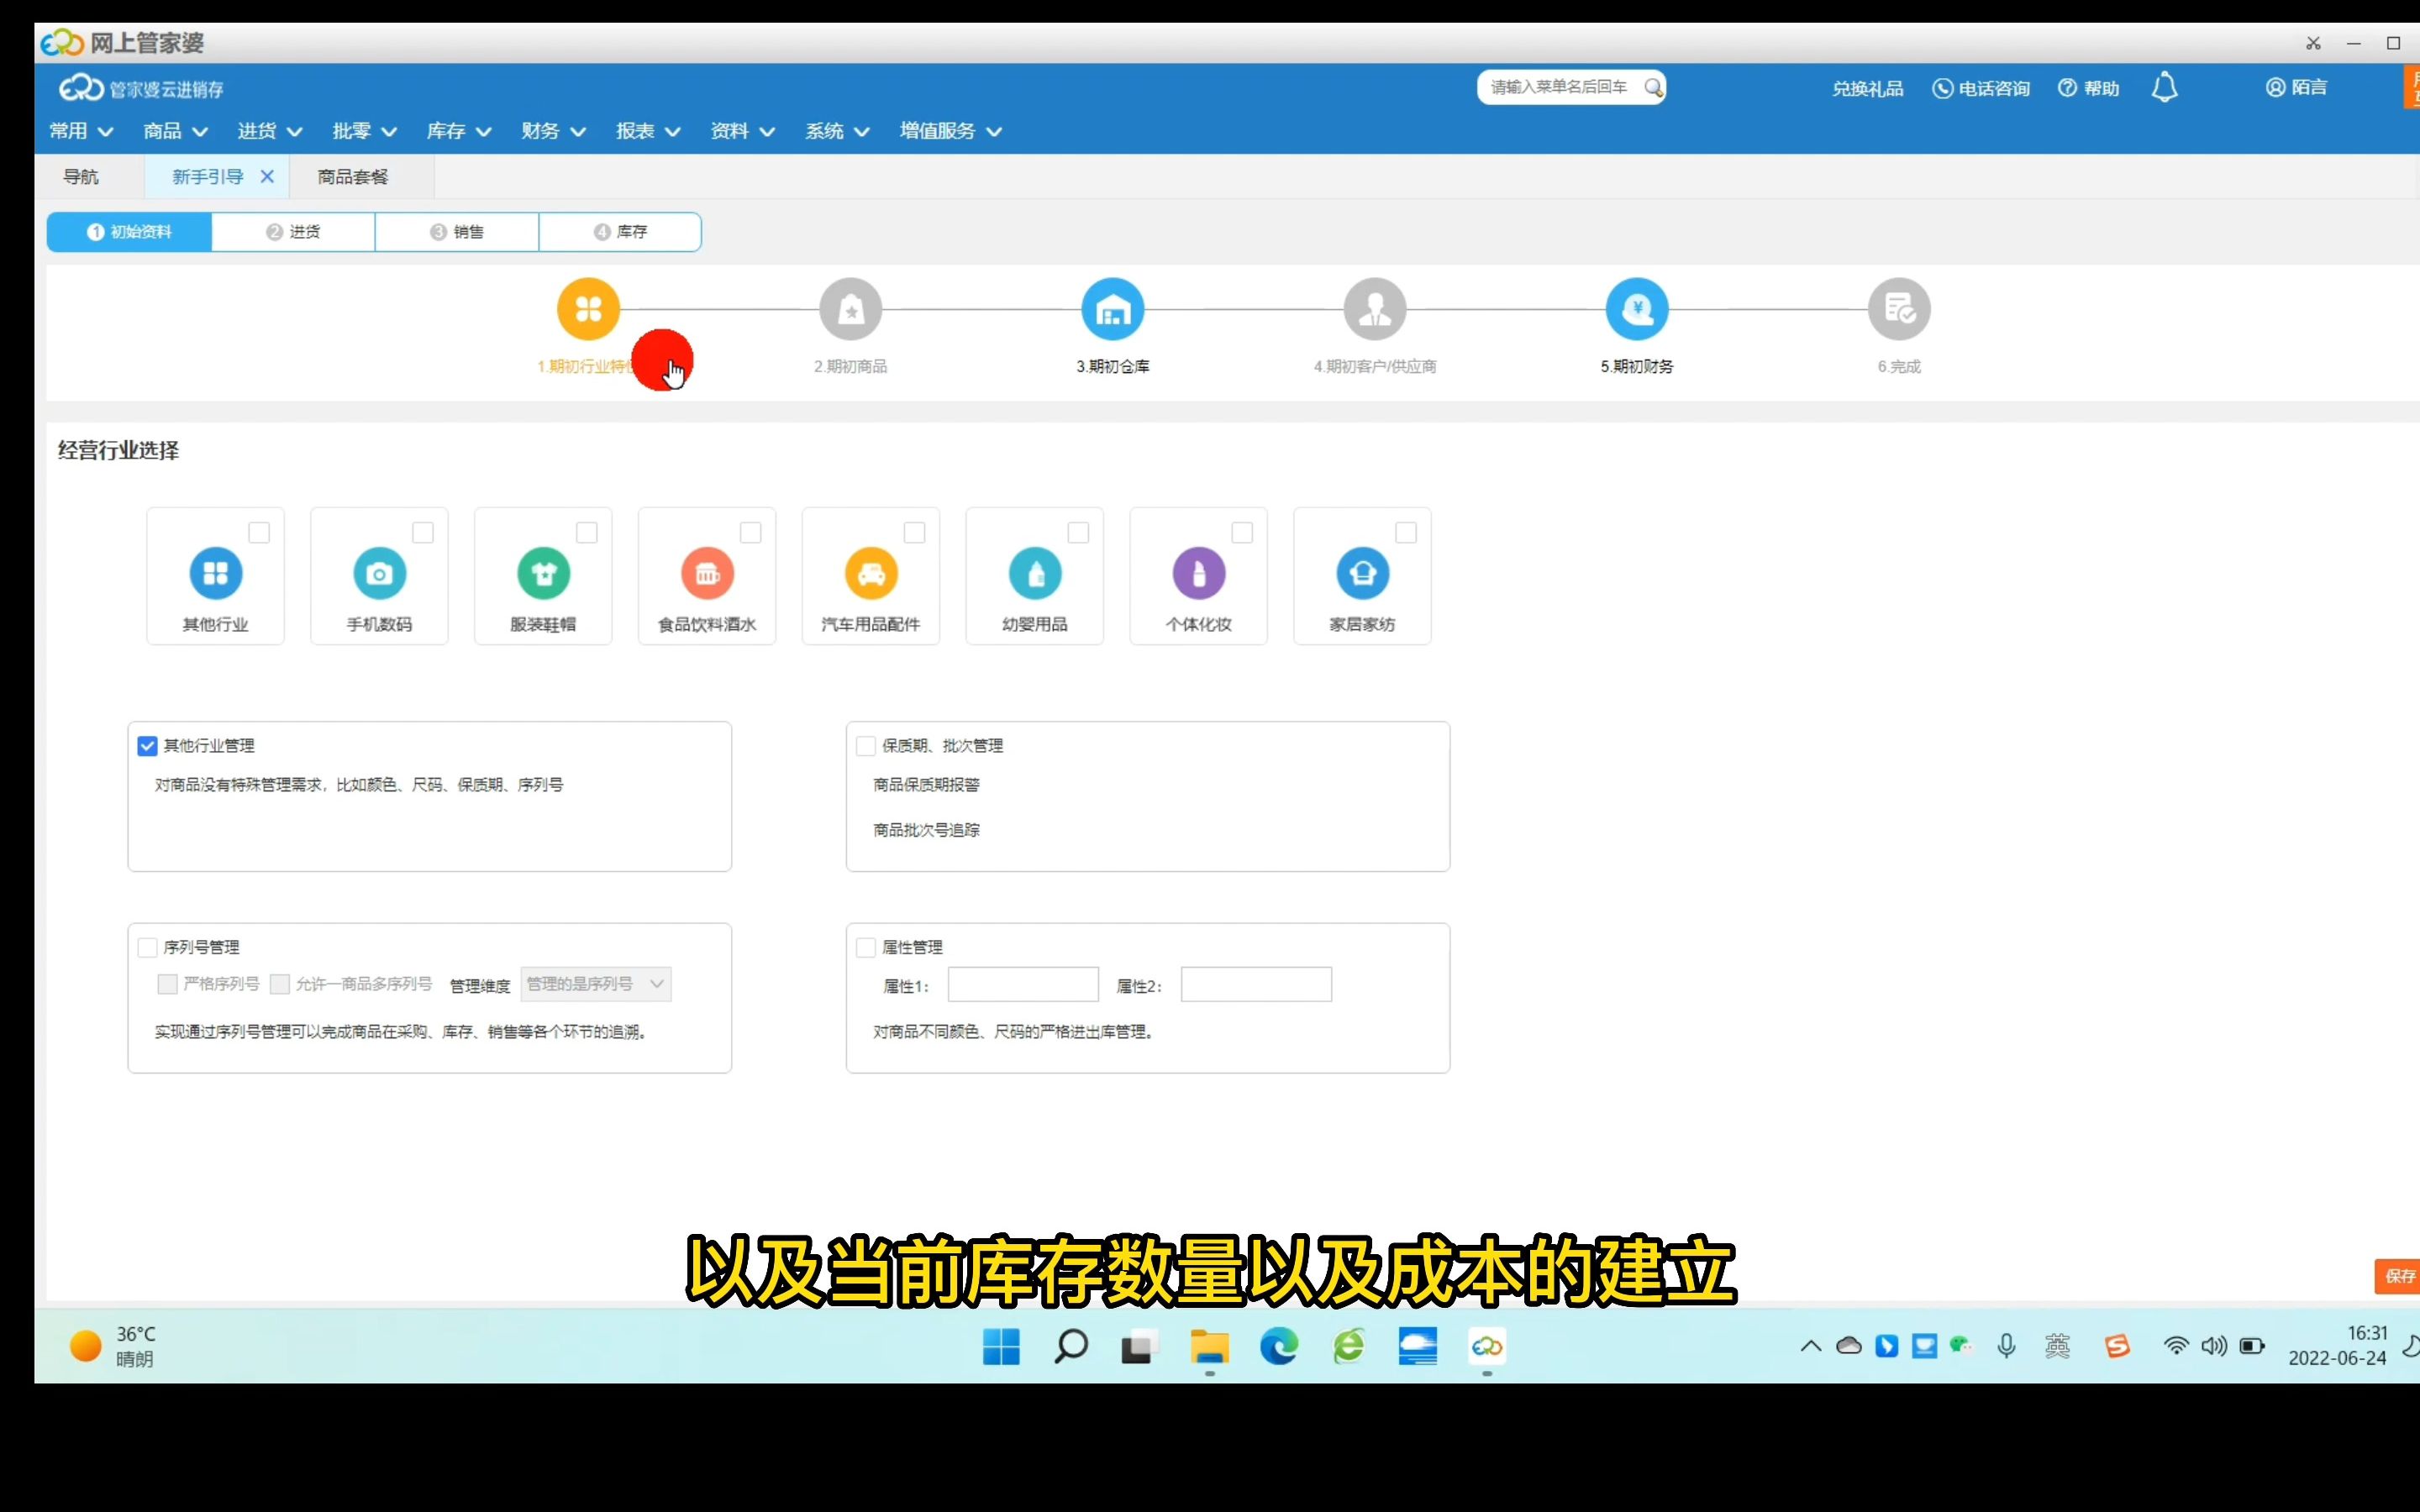
Task: Expand 管理维度 dropdown selector
Action: click(592, 984)
